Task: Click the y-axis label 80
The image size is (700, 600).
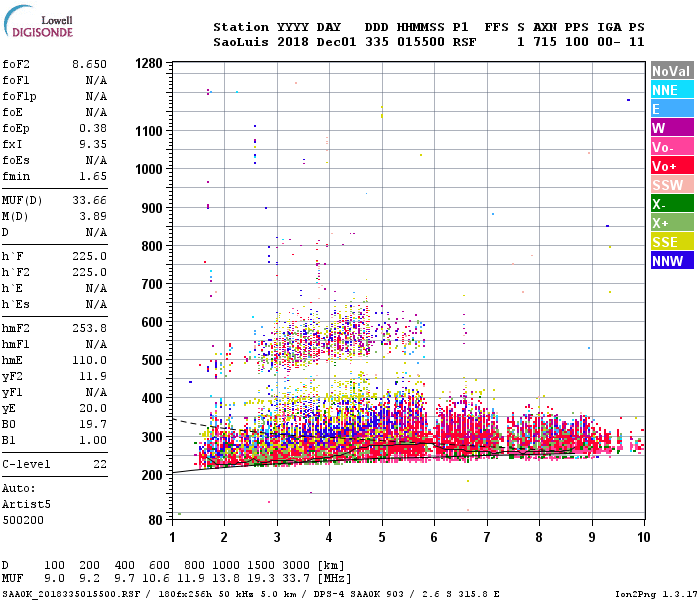Action: (156, 520)
